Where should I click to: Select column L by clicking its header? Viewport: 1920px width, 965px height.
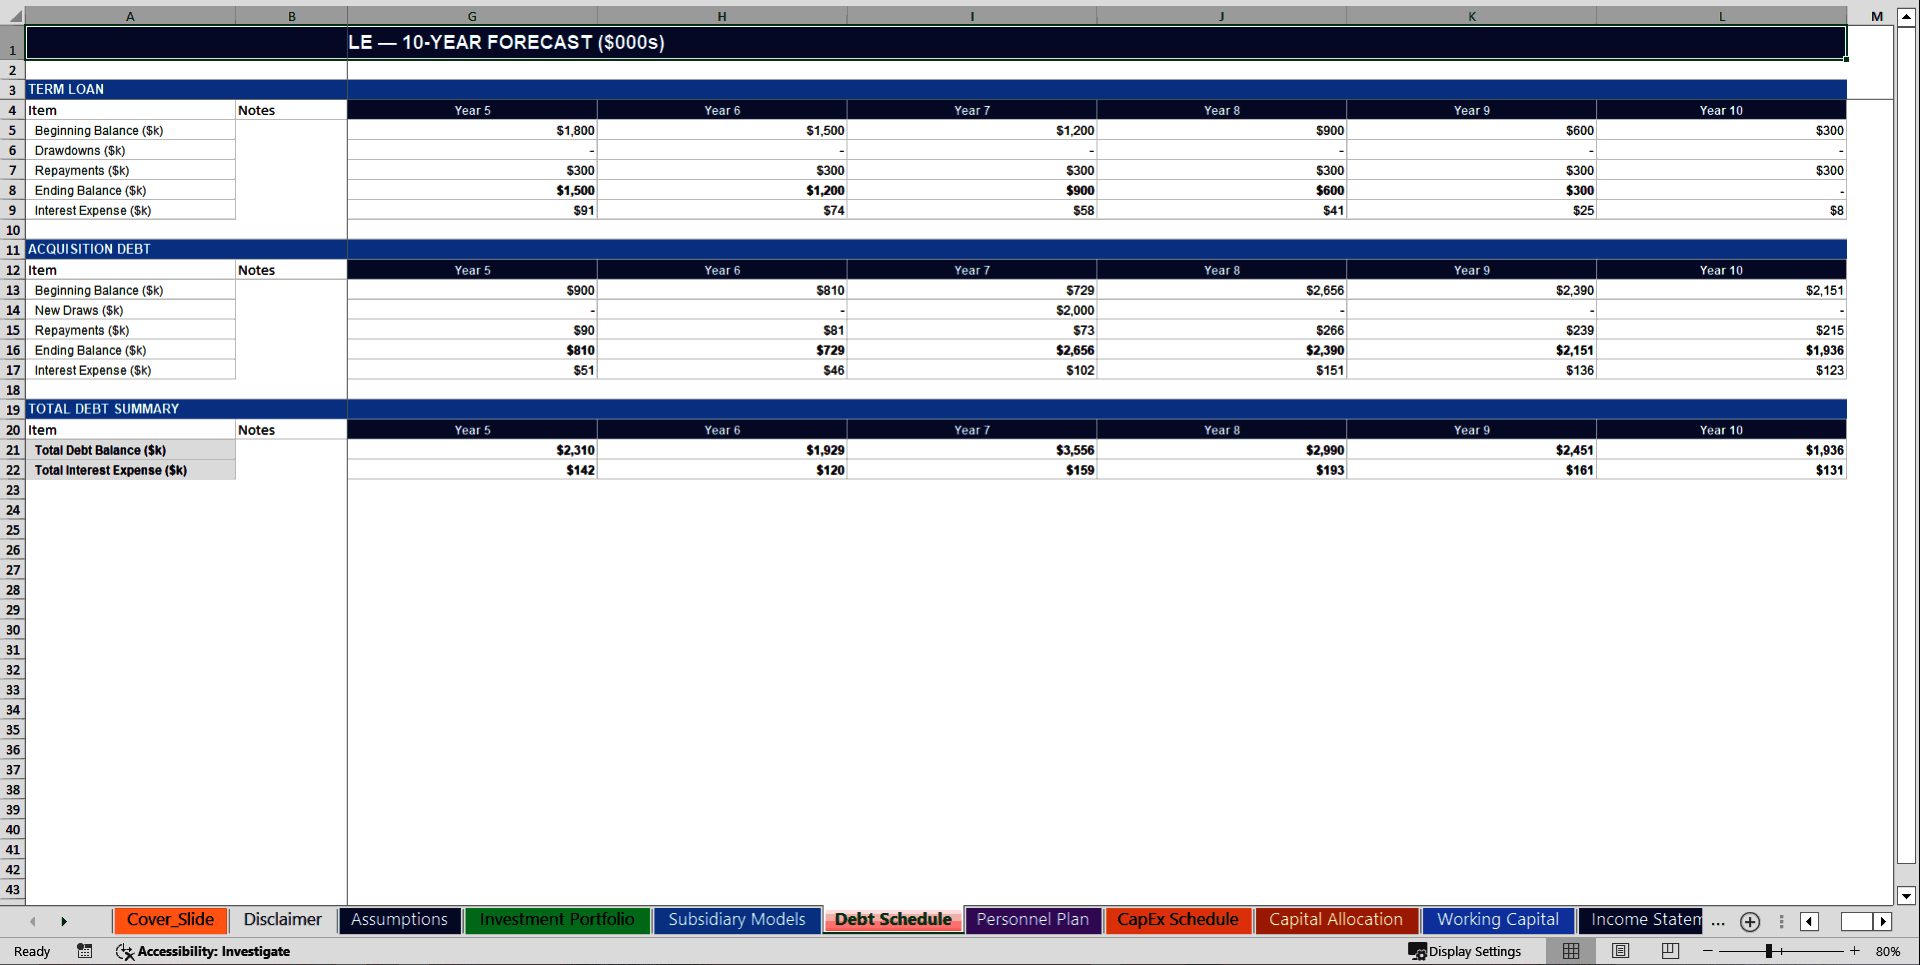tap(1721, 16)
